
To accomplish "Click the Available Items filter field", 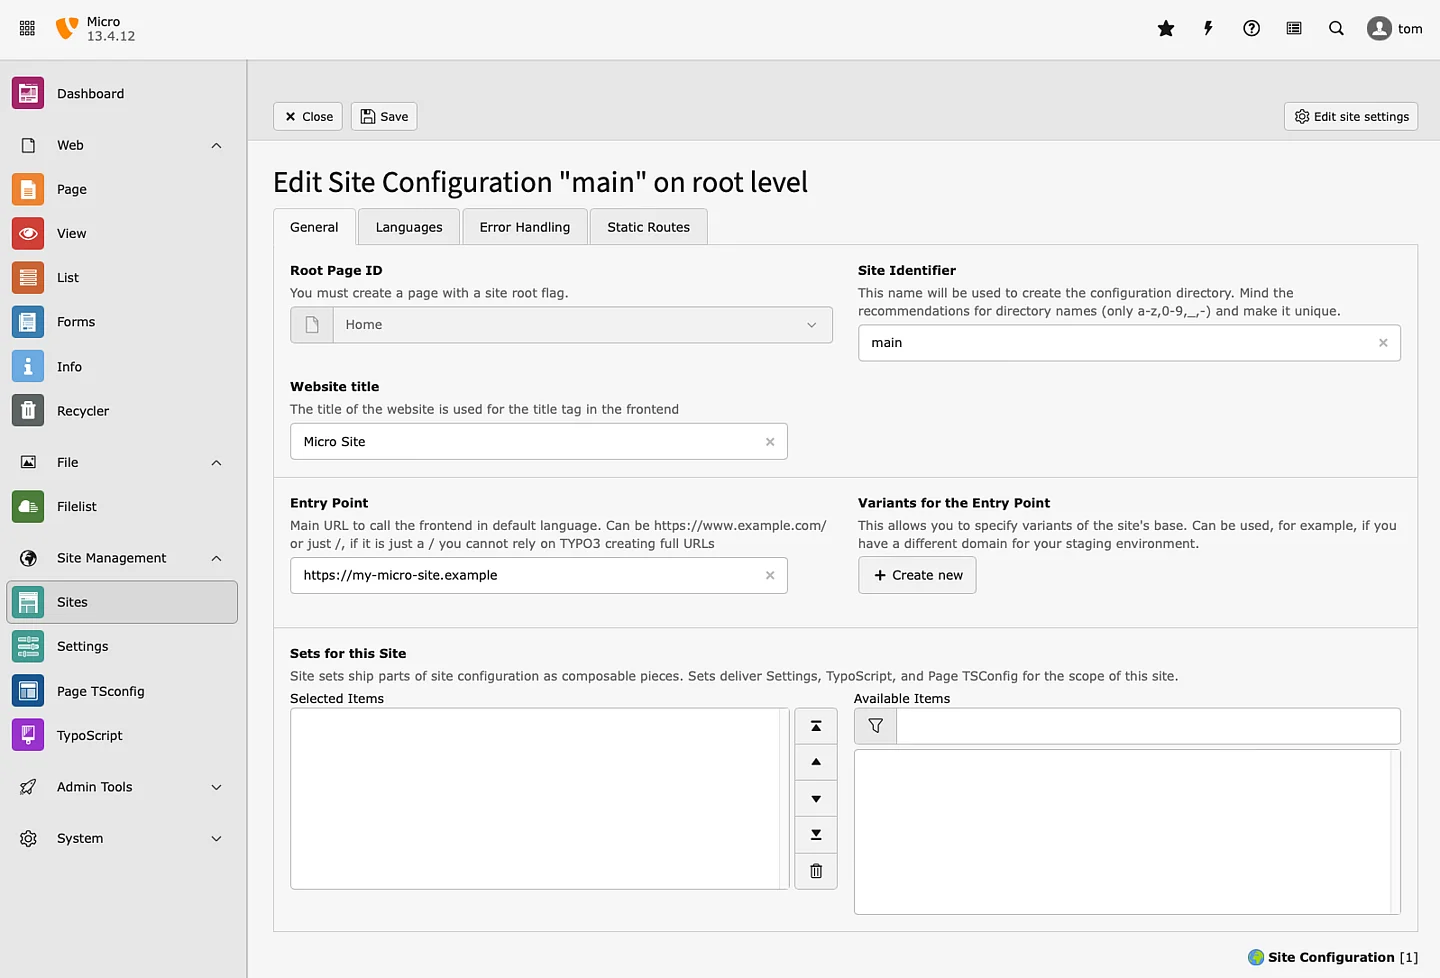I will point(1147,726).
